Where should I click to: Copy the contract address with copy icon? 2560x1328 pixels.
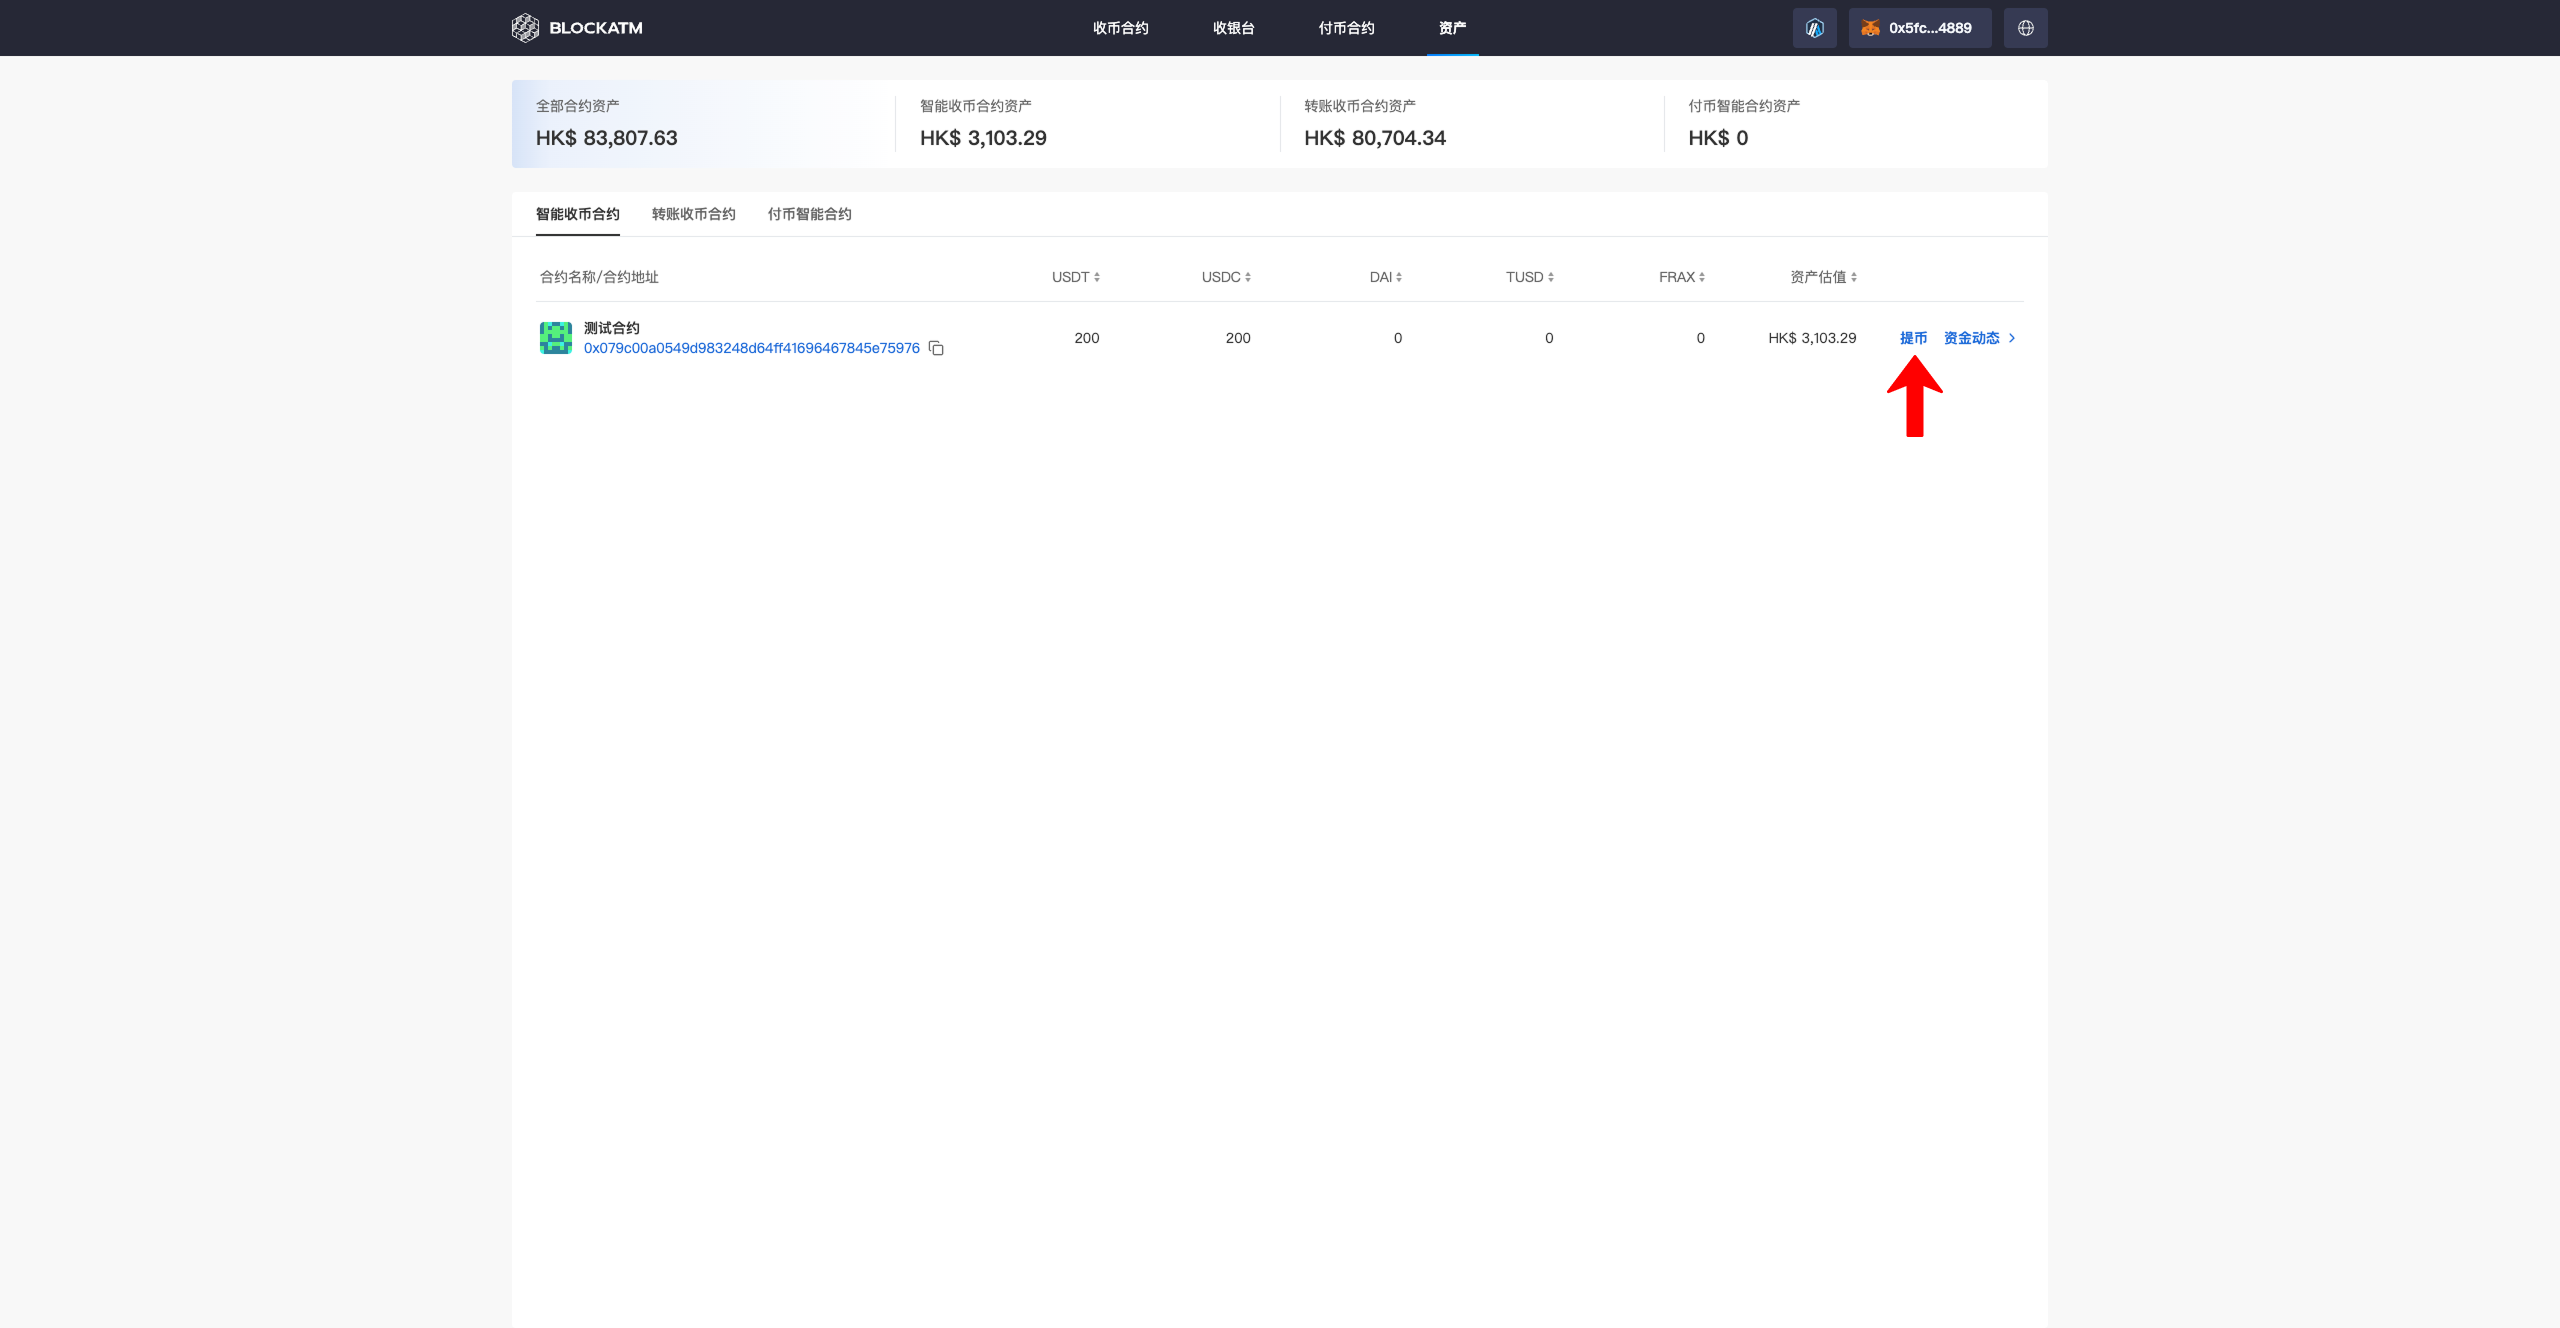pos(936,348)
